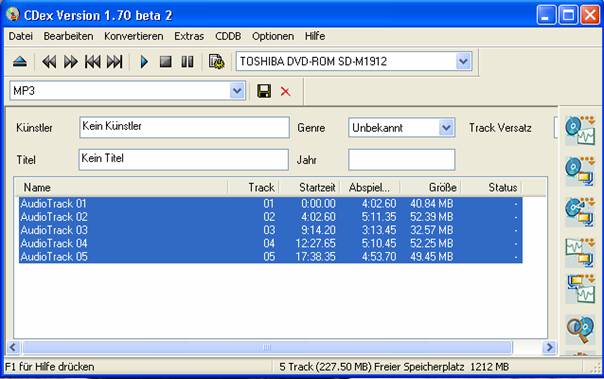Sort by the Status column header
The height and width of the screenshot is (379, 604).
(492, 188)
